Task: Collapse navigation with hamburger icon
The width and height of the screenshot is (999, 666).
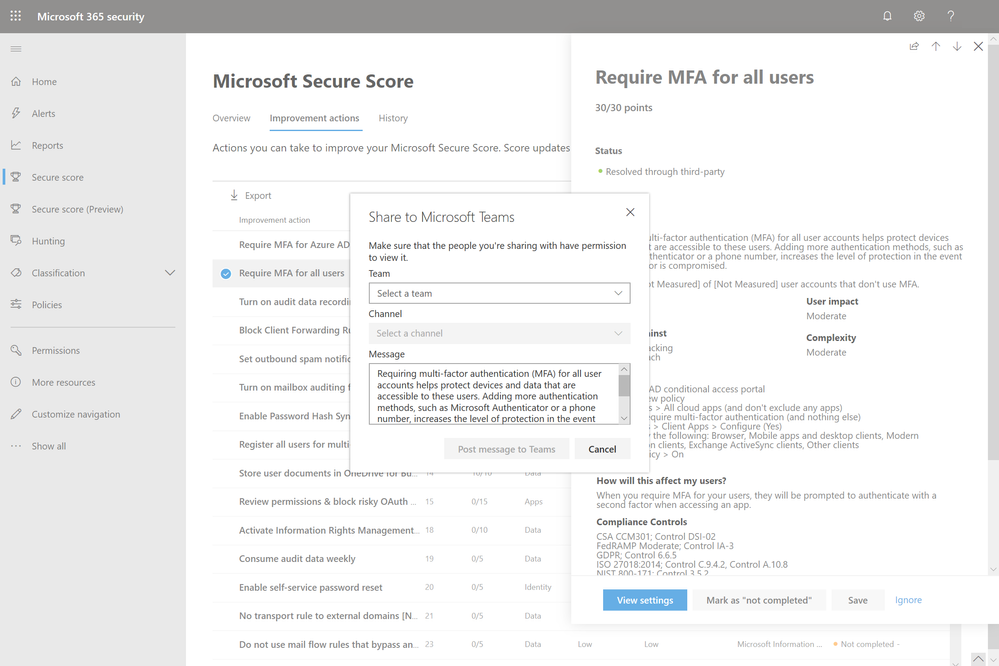Action: click(16, 49)
